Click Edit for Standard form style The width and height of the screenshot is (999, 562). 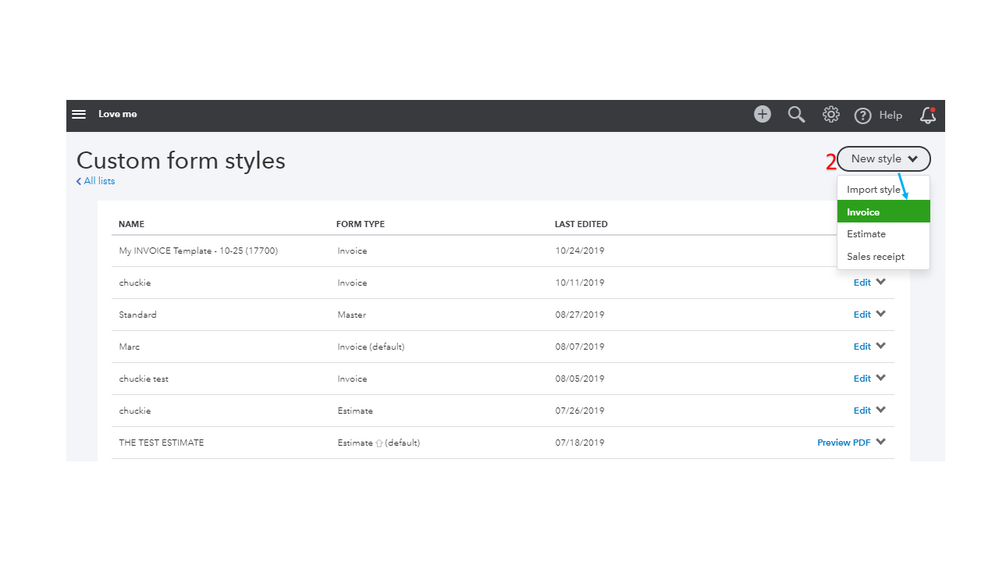[862, 315]
